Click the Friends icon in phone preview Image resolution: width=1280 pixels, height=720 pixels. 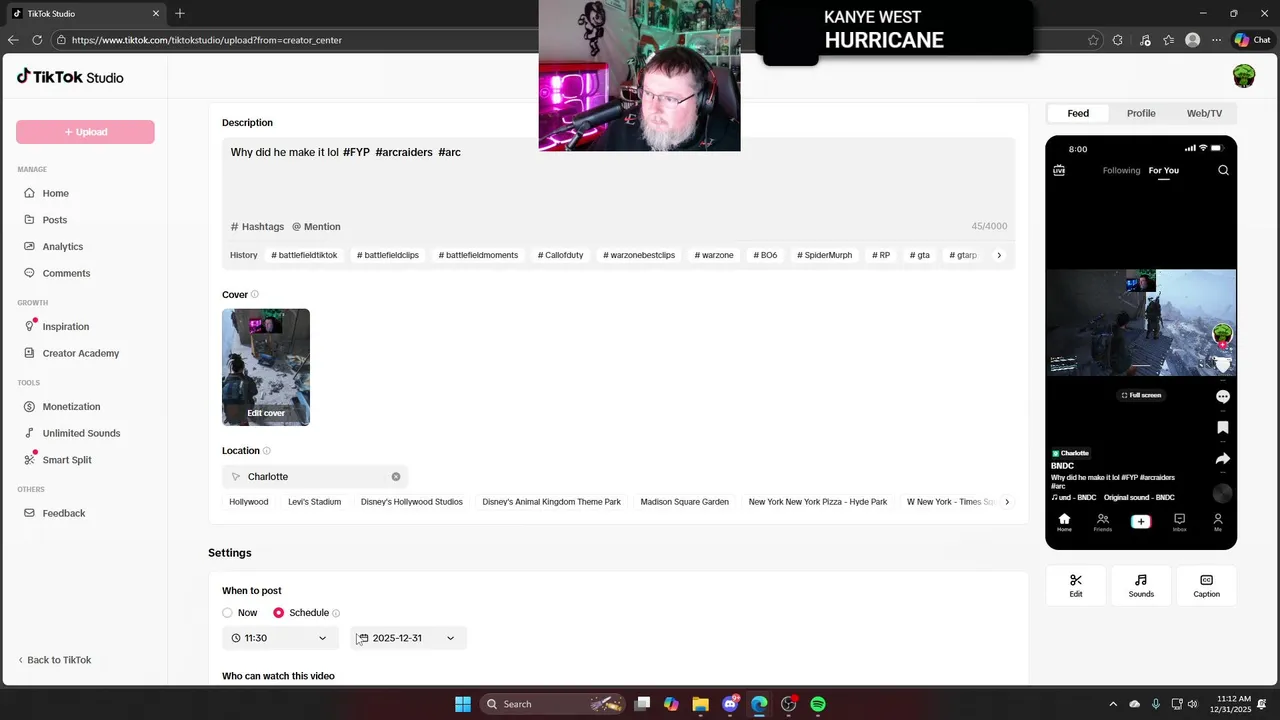[1102, 522]
